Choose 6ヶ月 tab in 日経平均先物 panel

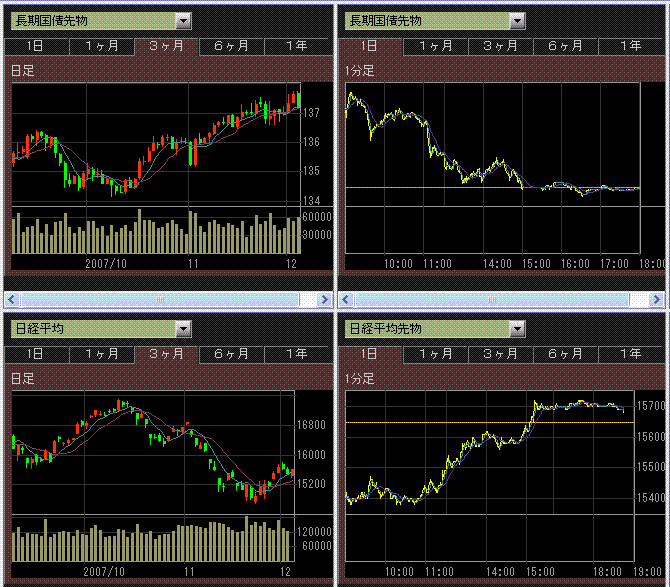click(x=565, y=354)
